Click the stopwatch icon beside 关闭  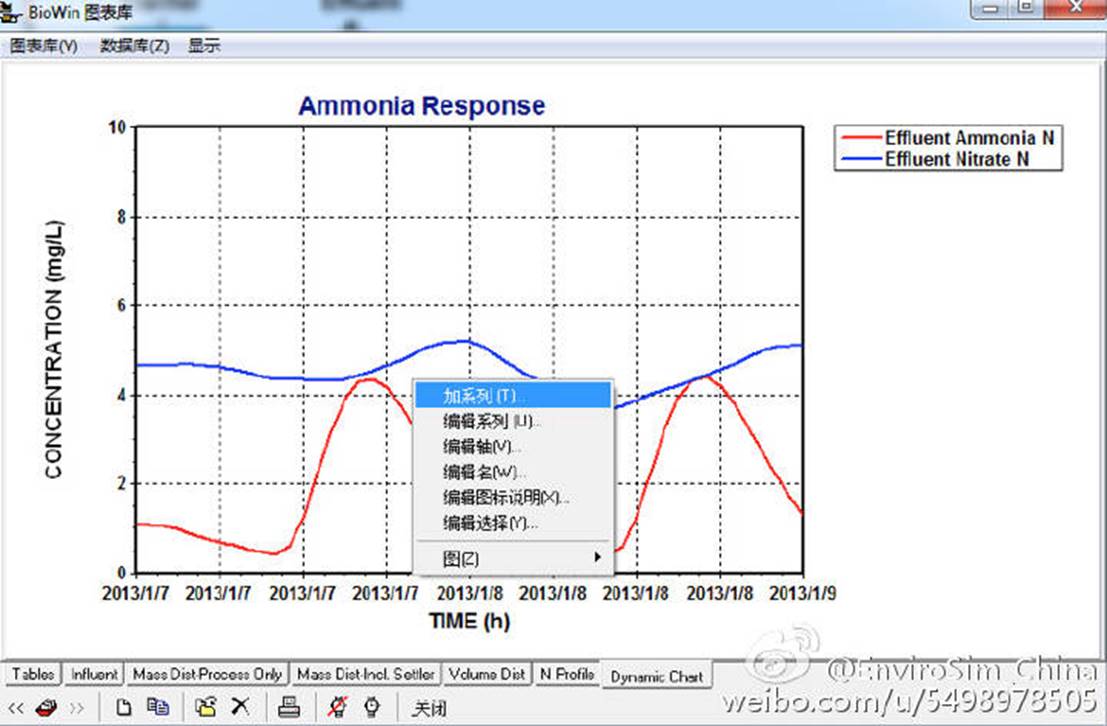click(x=372, y=708)
